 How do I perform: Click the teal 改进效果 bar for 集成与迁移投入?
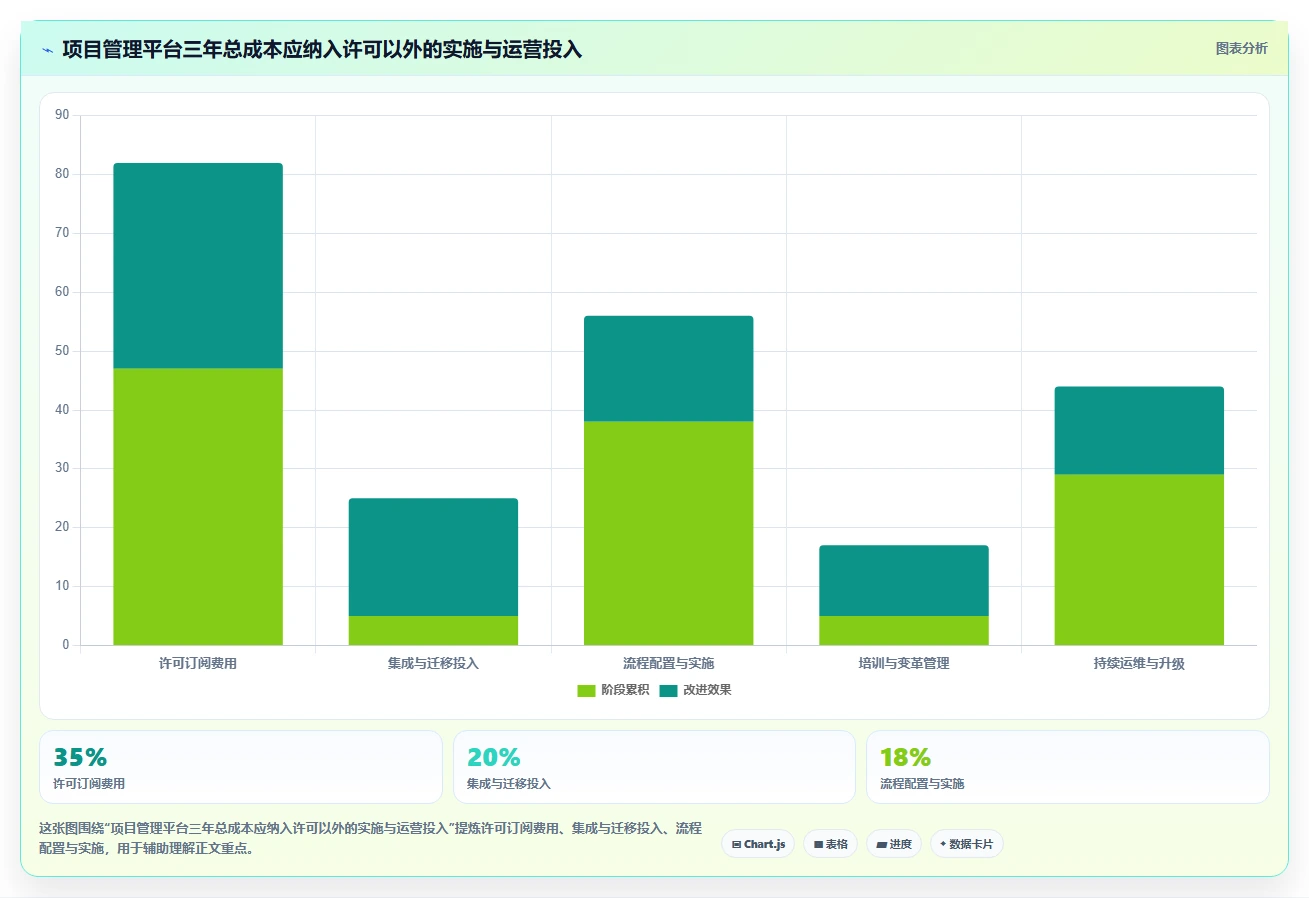pos(433,557)
